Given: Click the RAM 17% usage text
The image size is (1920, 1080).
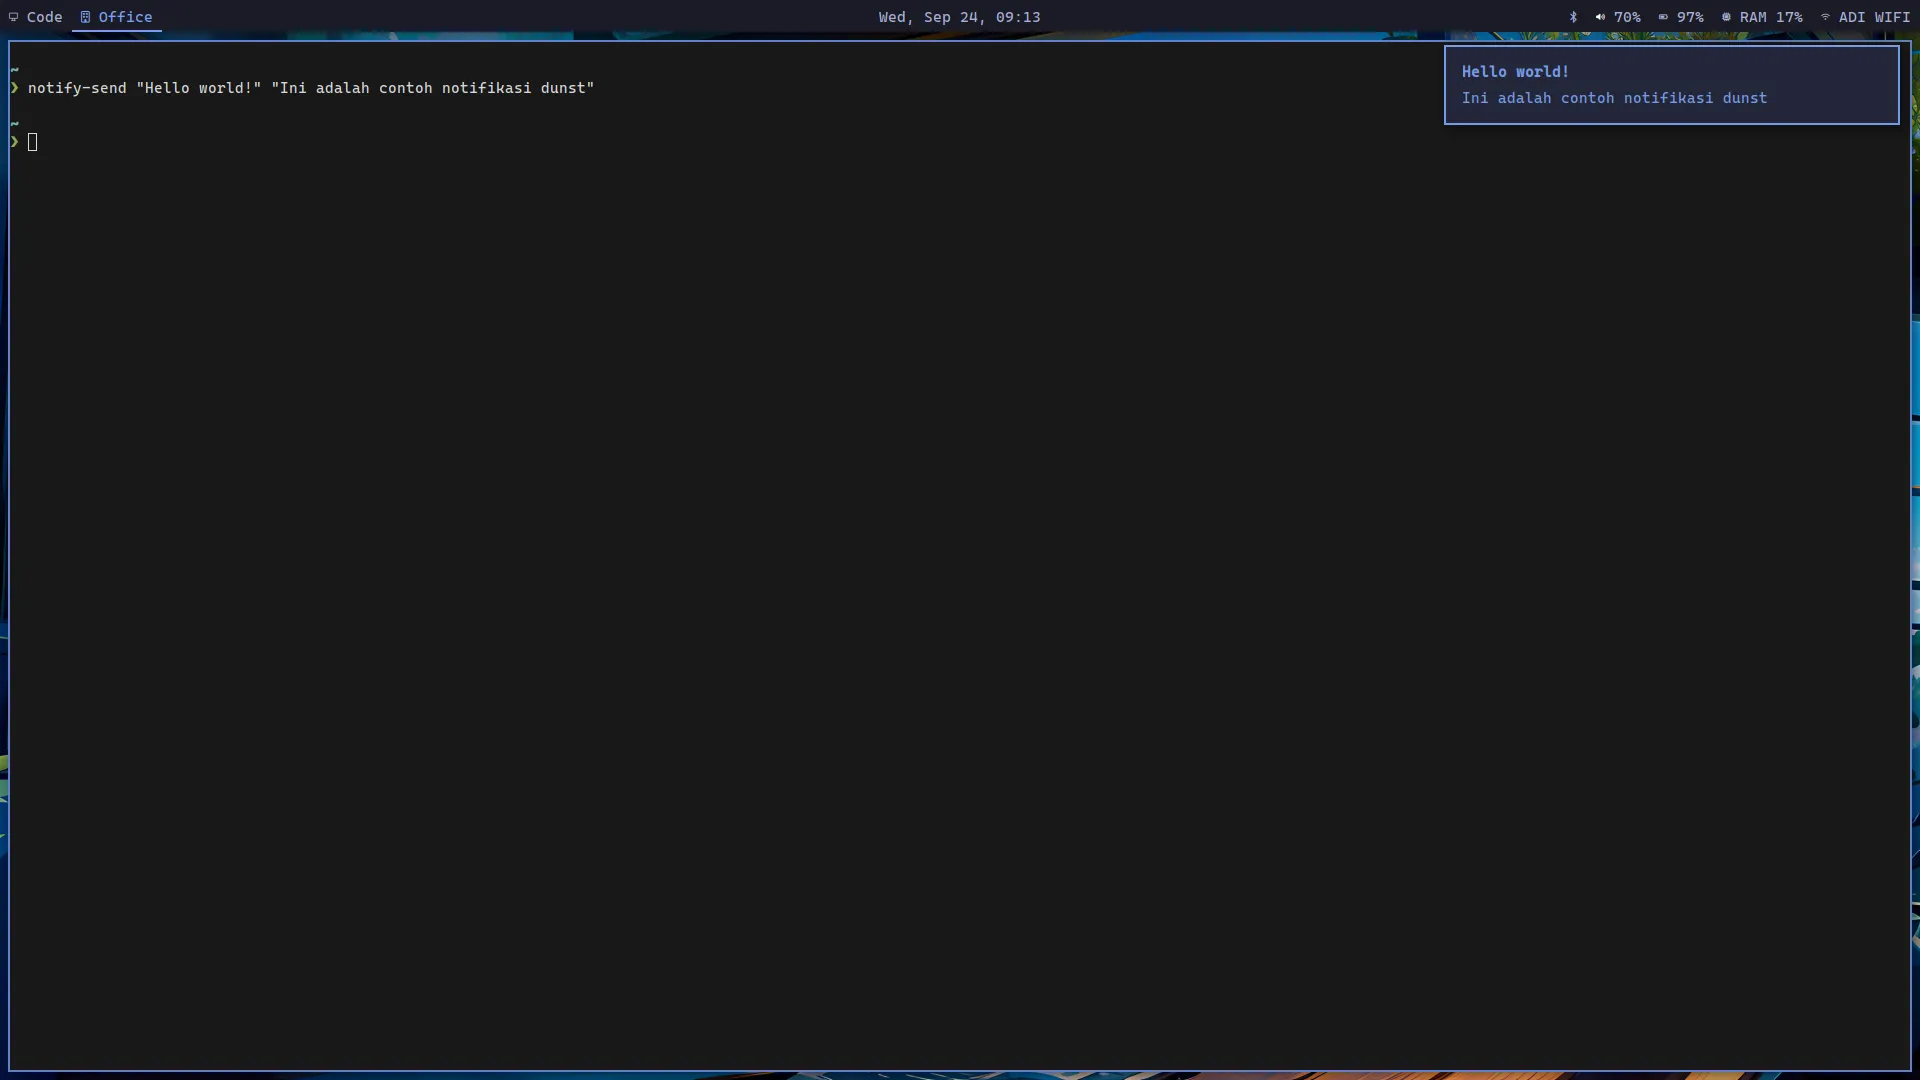Looking at the screenshot, I should click(1771, 17).
